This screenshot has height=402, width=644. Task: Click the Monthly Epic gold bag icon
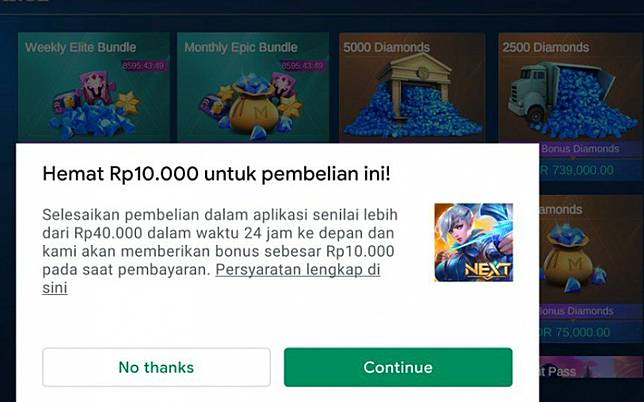pos(253,108)
